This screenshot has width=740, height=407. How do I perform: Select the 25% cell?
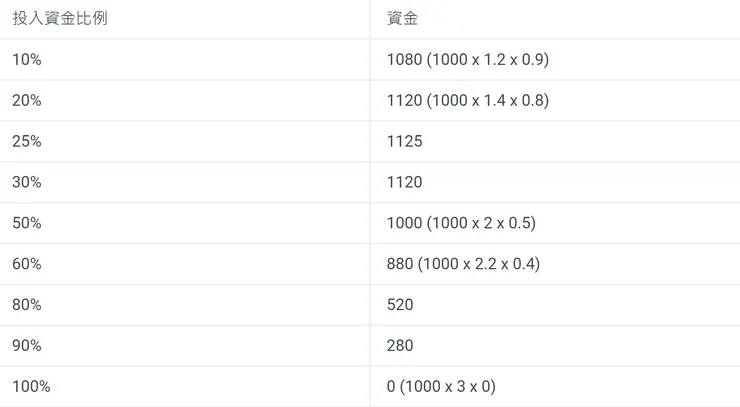click(27, 141)
